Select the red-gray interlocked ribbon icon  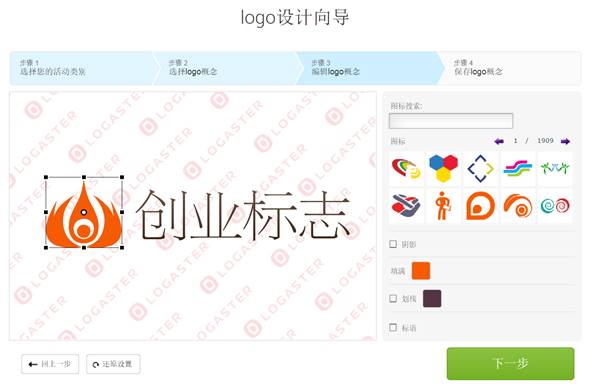[x=406, y=206]
